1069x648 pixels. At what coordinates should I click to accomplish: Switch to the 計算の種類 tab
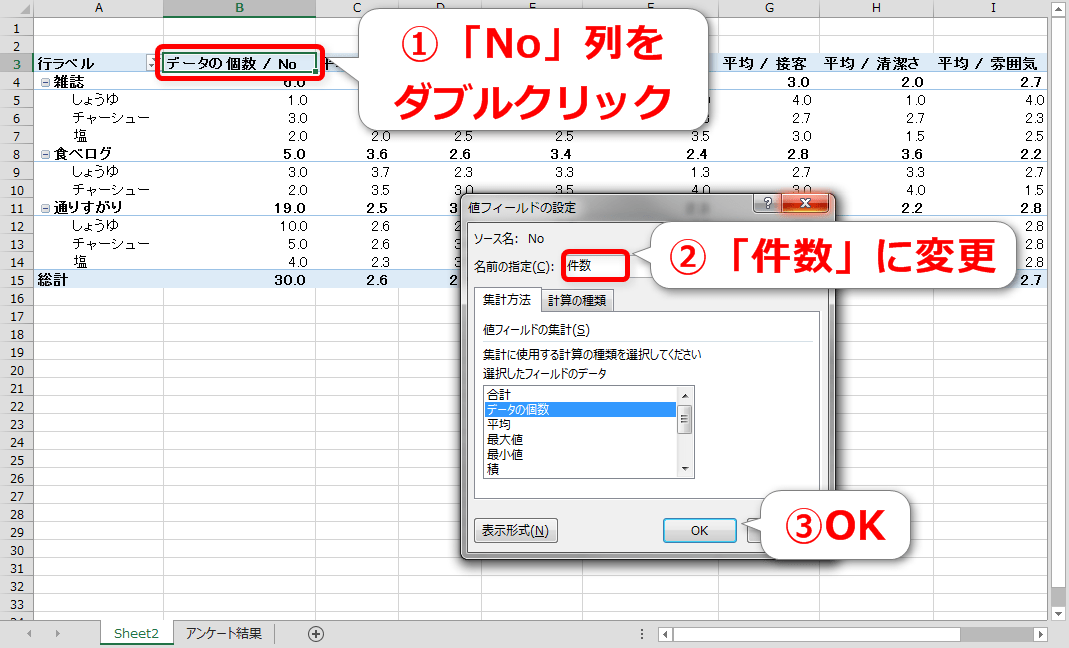pos(577,300)
